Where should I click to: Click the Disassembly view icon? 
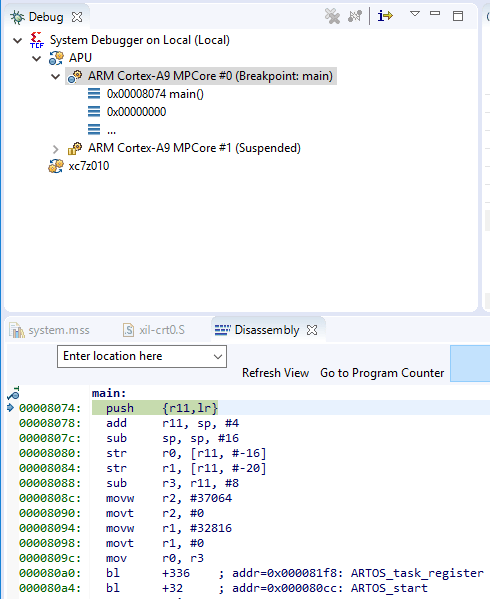point(223,330)
